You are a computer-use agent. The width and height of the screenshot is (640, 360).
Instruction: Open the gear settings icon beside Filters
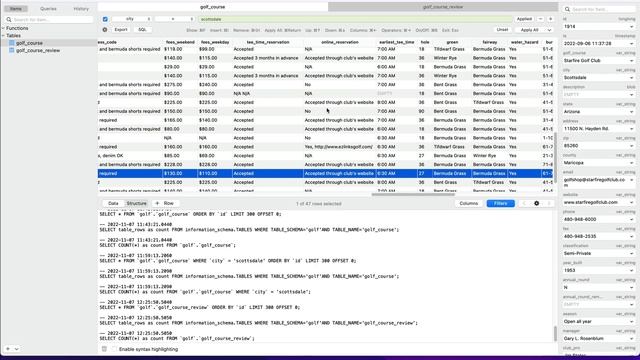(536, 203)
